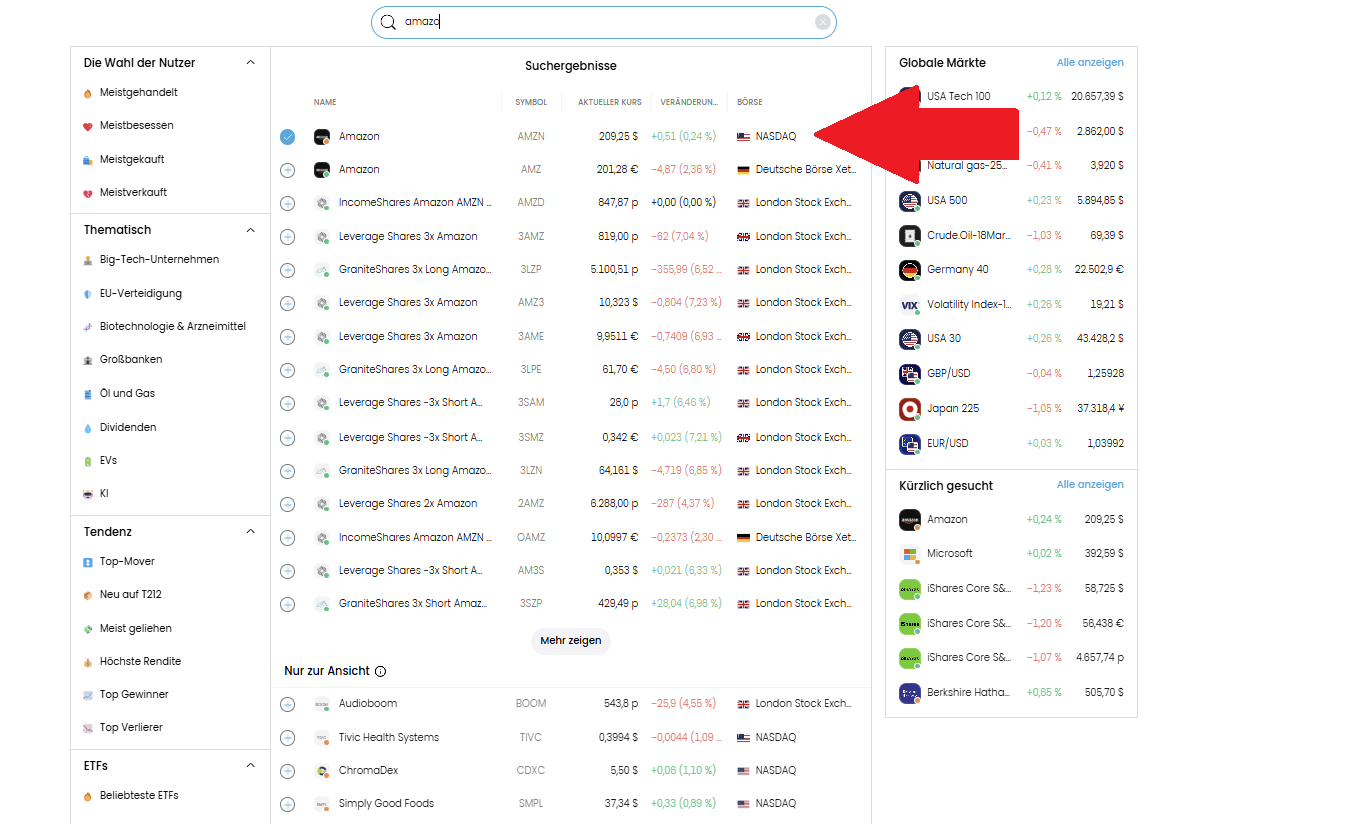Screen dimensions: 1368x824
Task: Sort by the BÖRSE column header
Action: (750, 102)
